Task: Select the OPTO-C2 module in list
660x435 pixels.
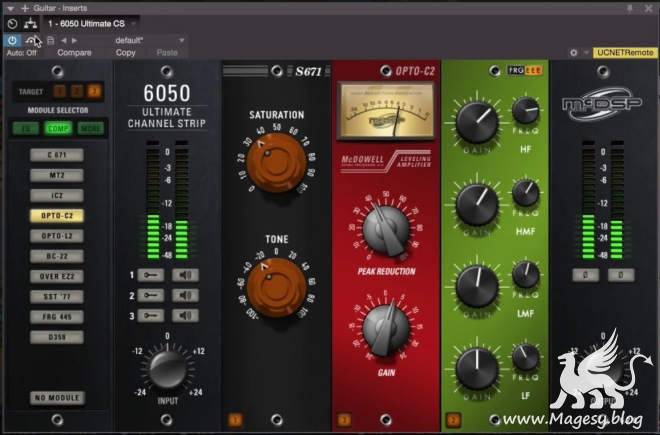Action: [57, 216]
